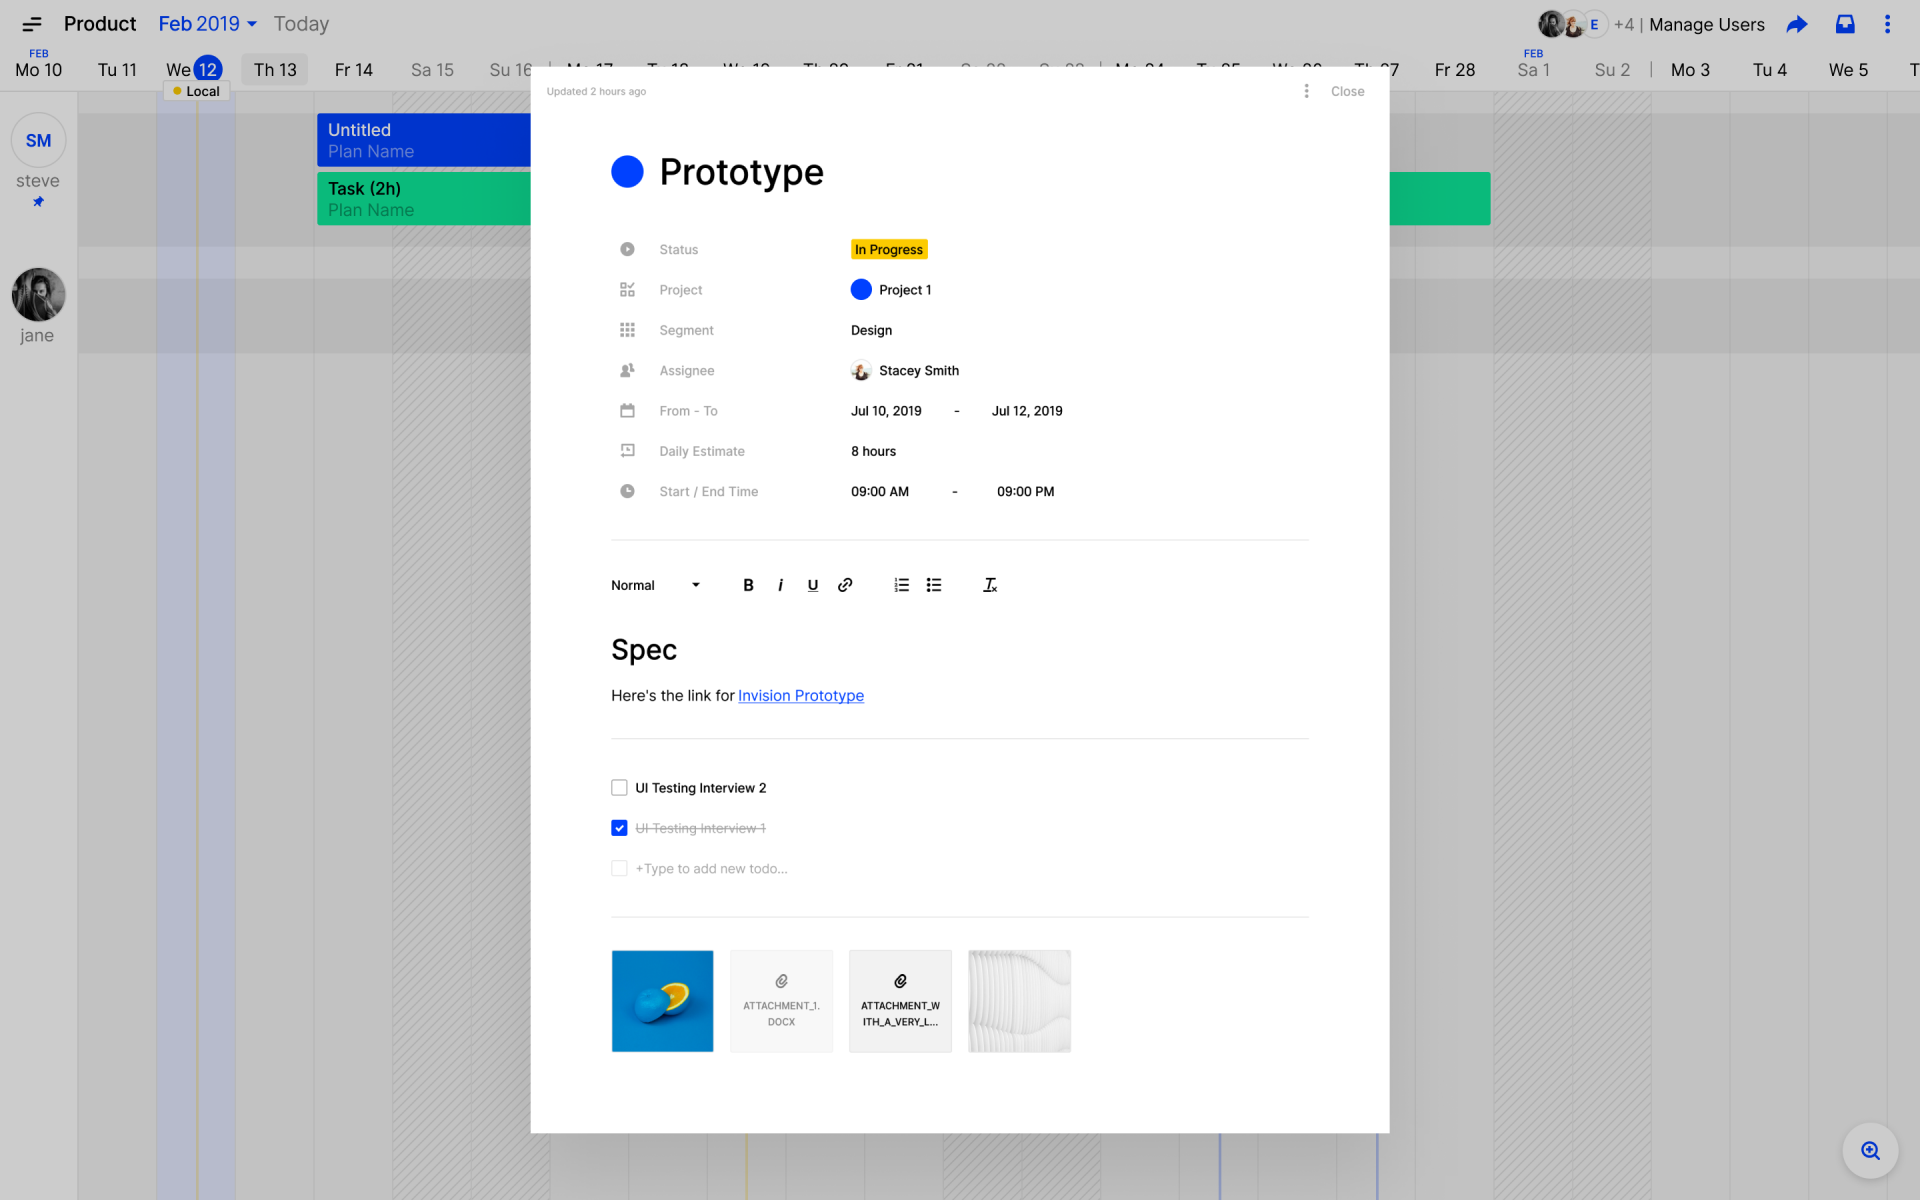The image size is (1920, 1200).
Task: Clear text formatting with the Tx icon
Action: 989,585
